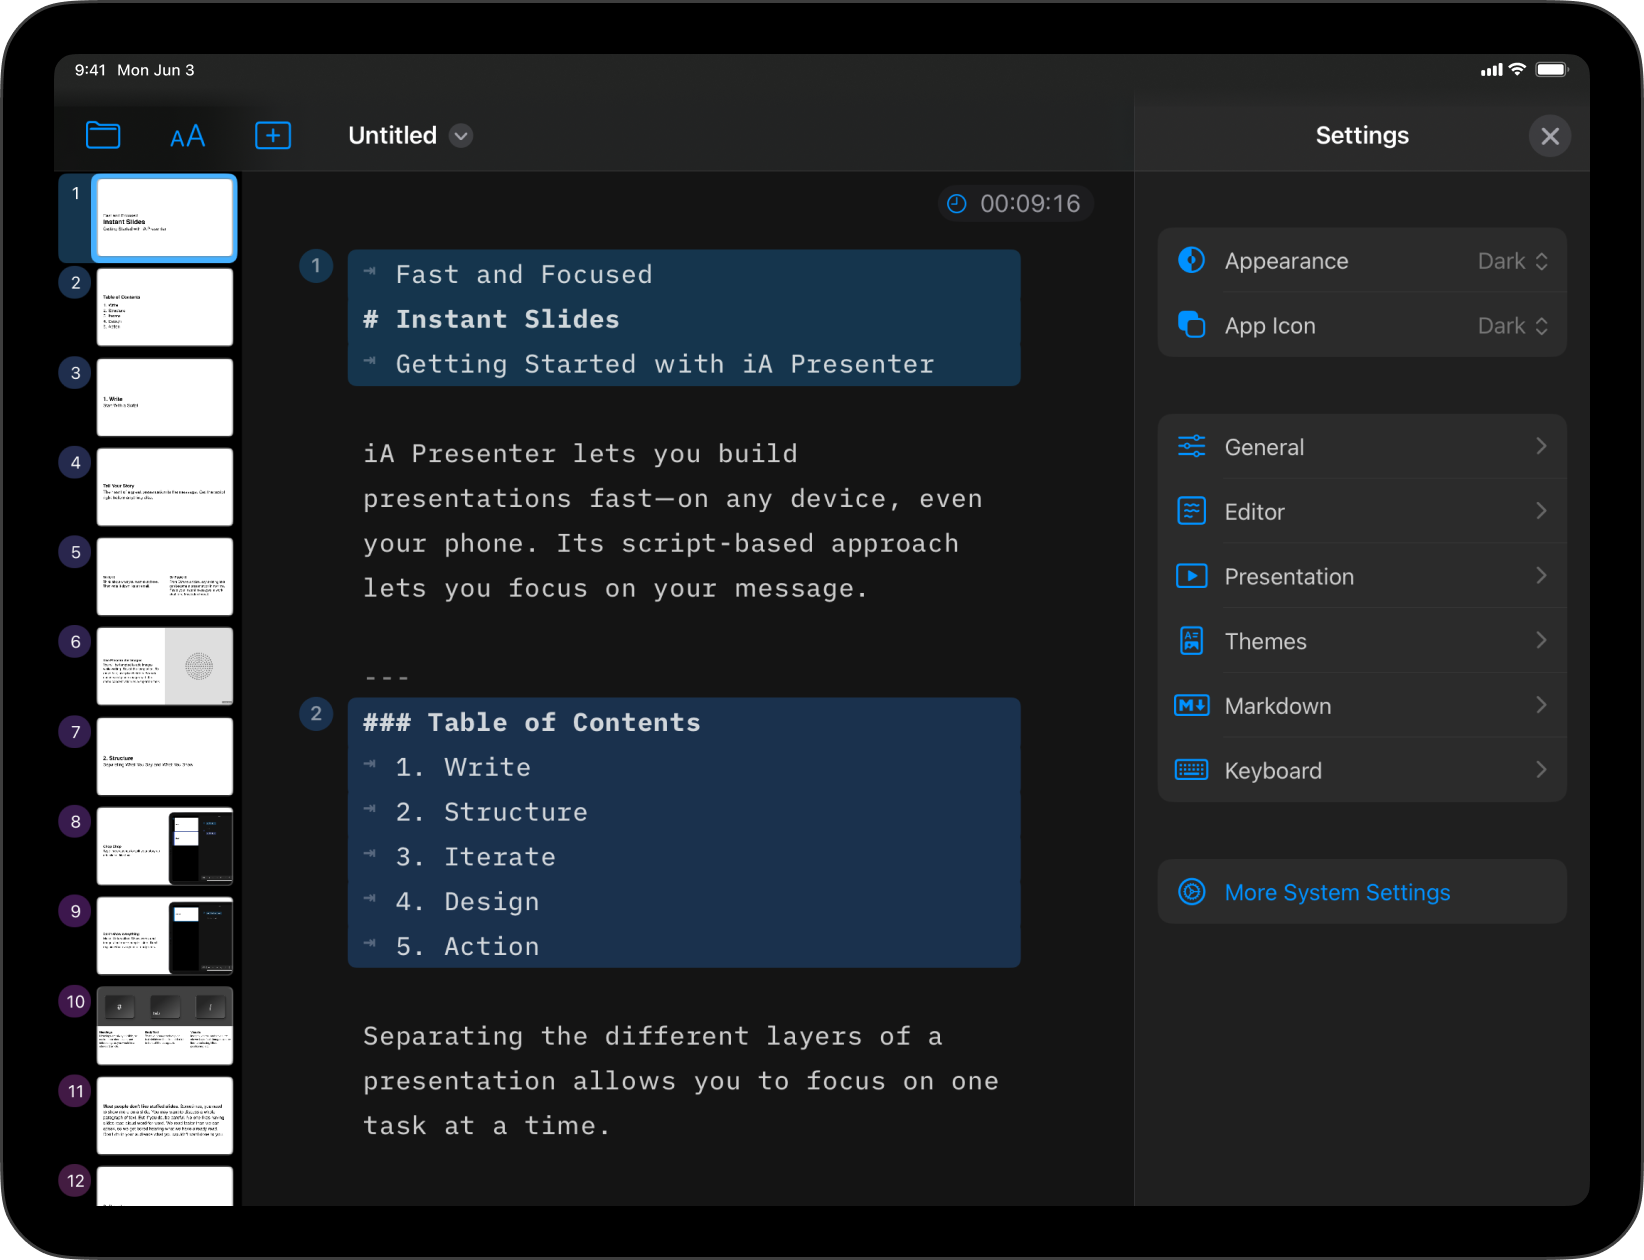Expand the Editor row chevron

[x=1541, y=511]
